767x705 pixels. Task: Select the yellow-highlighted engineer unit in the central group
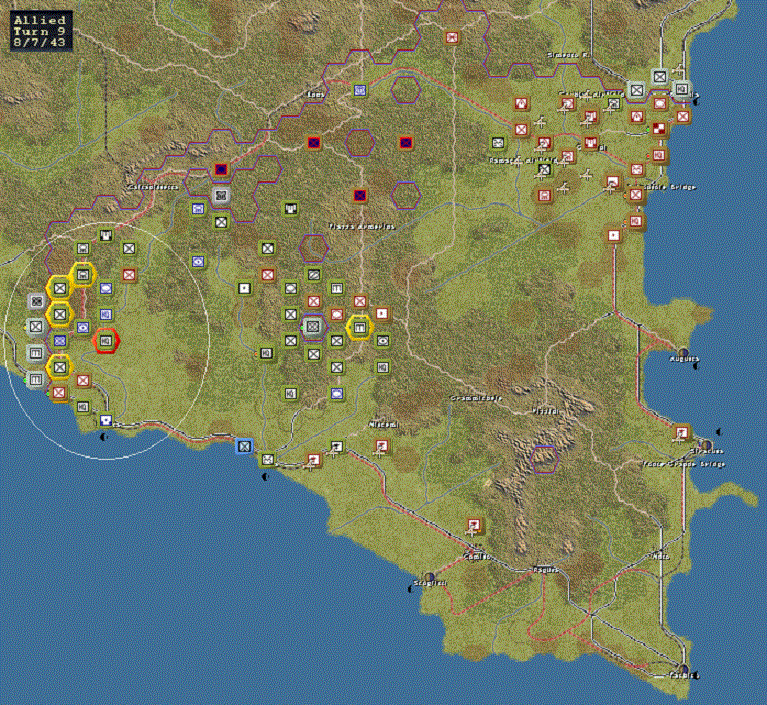(x=360, y=327)
